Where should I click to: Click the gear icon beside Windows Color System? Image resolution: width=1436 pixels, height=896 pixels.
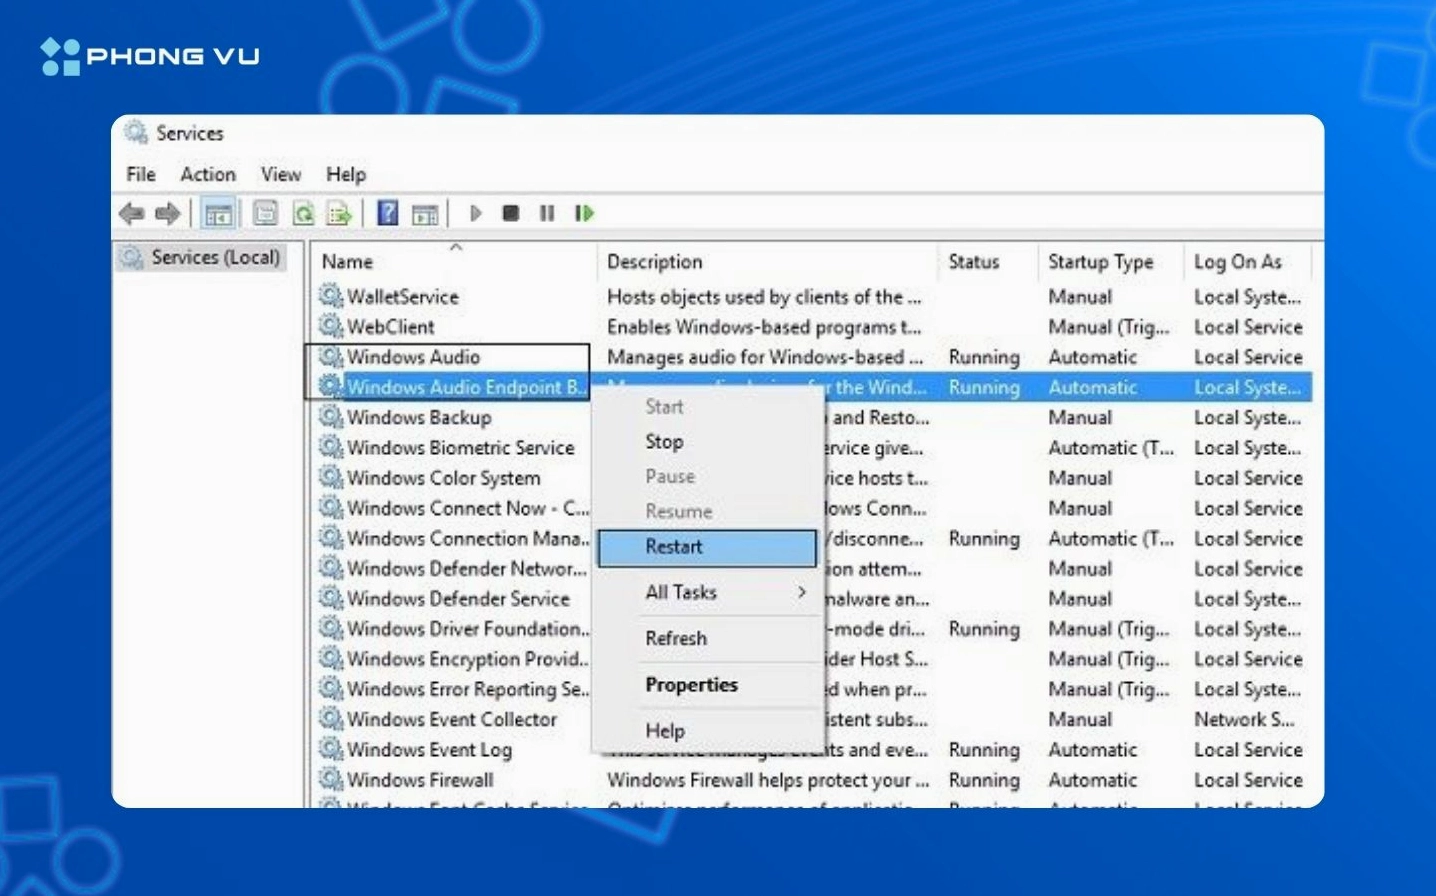[x=331, y=478]
